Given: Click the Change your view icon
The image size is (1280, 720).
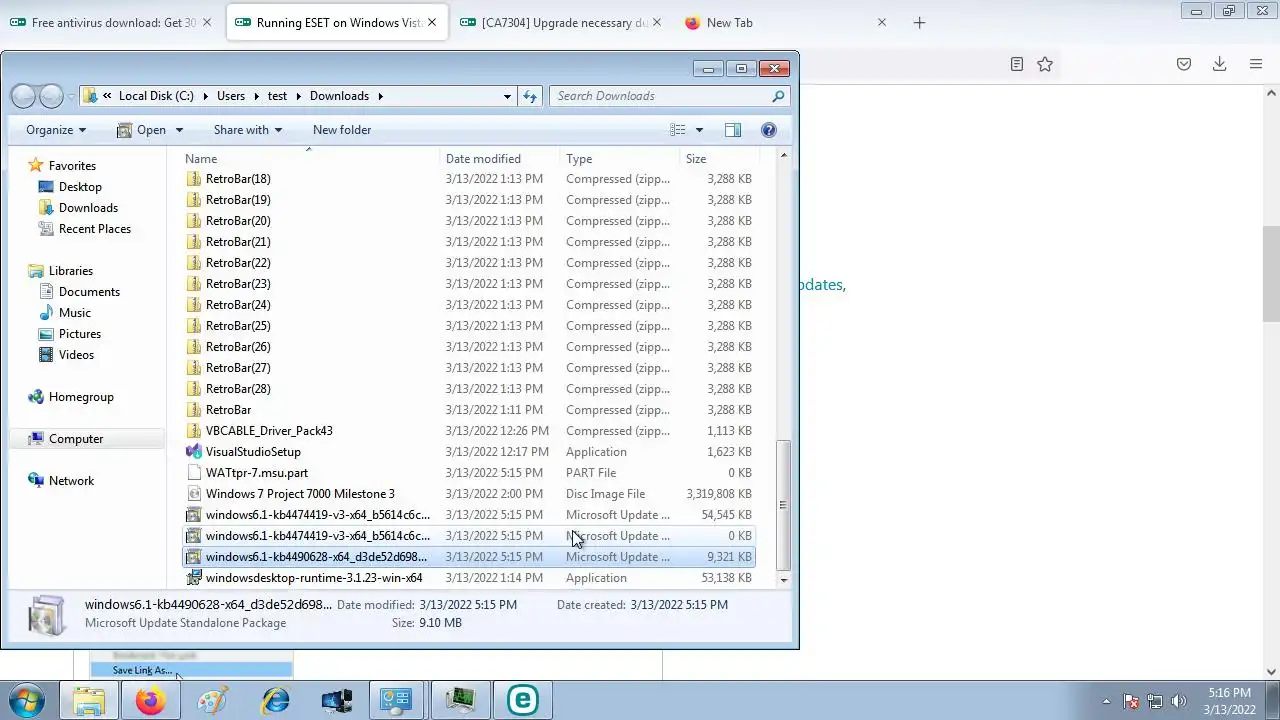Looking at the screenshot, I should pyautogui.click(x=677, y=130).
